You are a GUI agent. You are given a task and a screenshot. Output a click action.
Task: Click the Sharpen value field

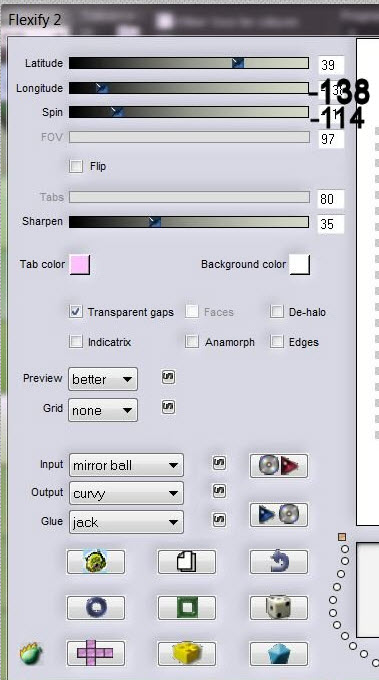click(331, 224)
